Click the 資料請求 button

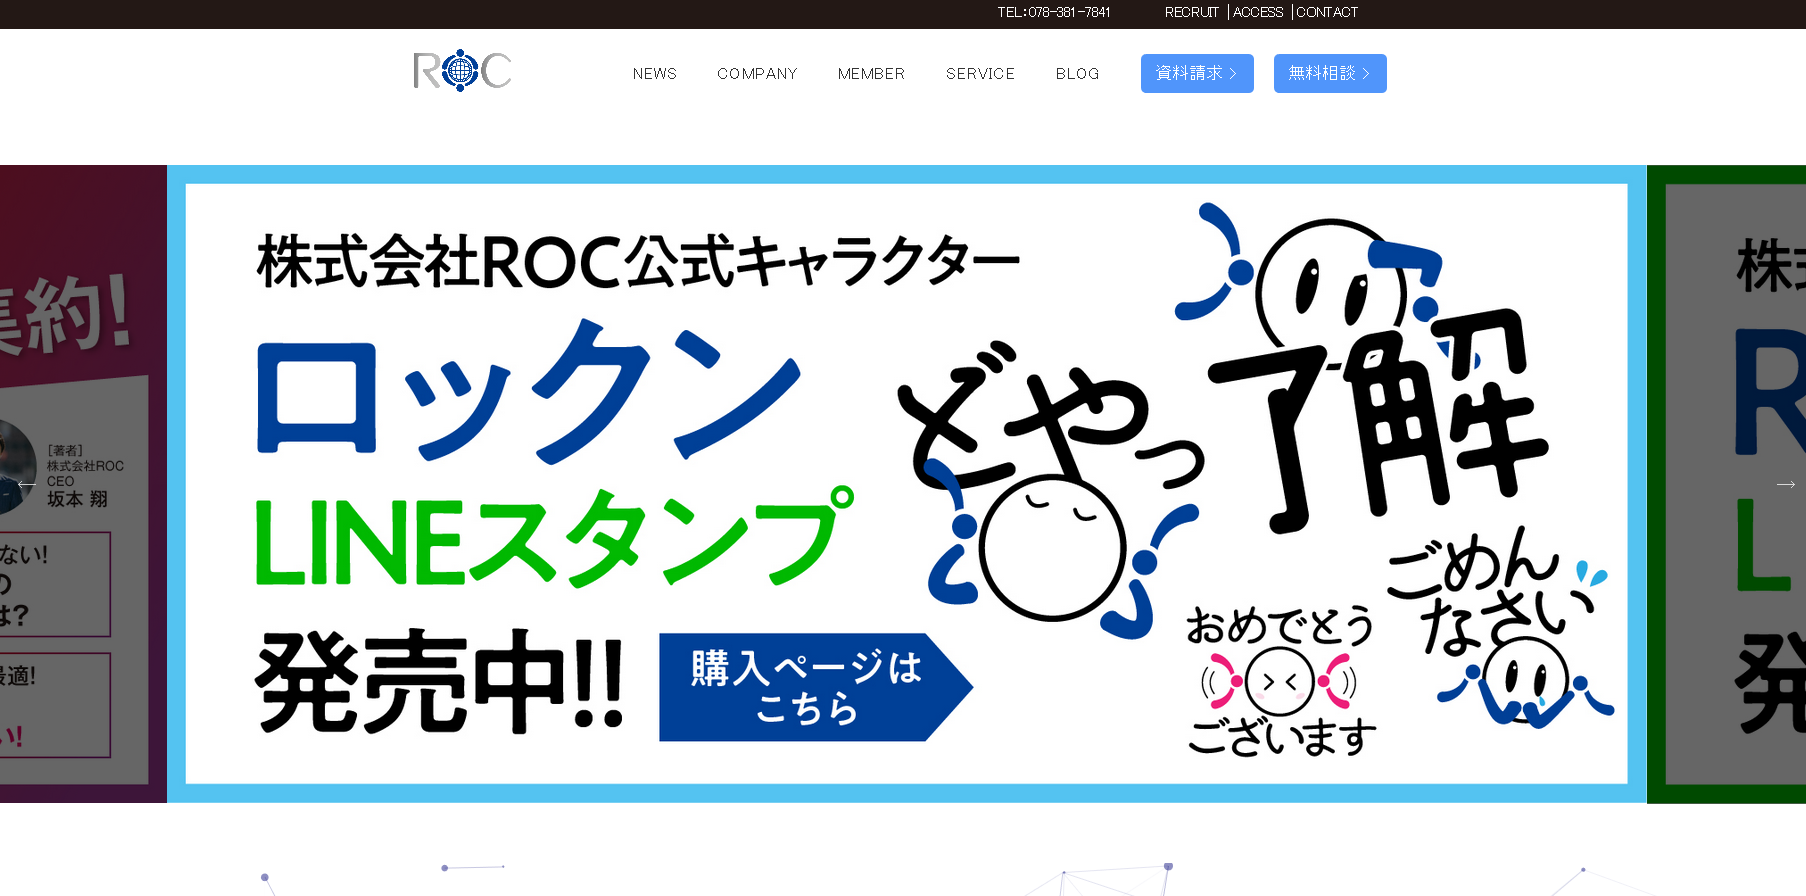[1197, 73]
